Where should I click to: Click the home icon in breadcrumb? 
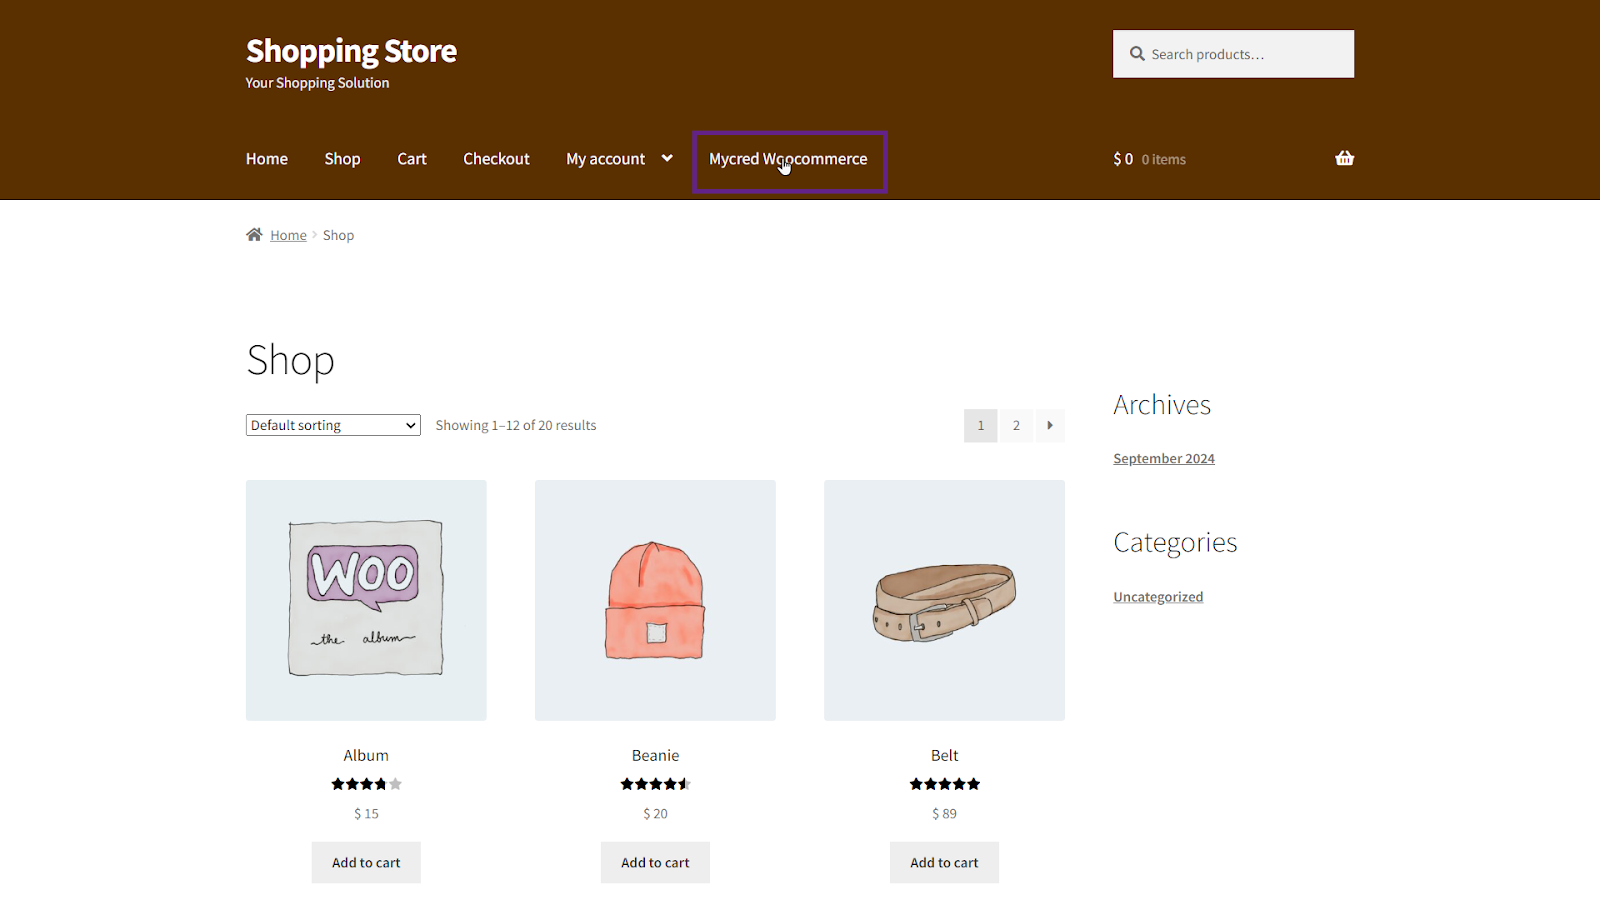coord(254,235)
